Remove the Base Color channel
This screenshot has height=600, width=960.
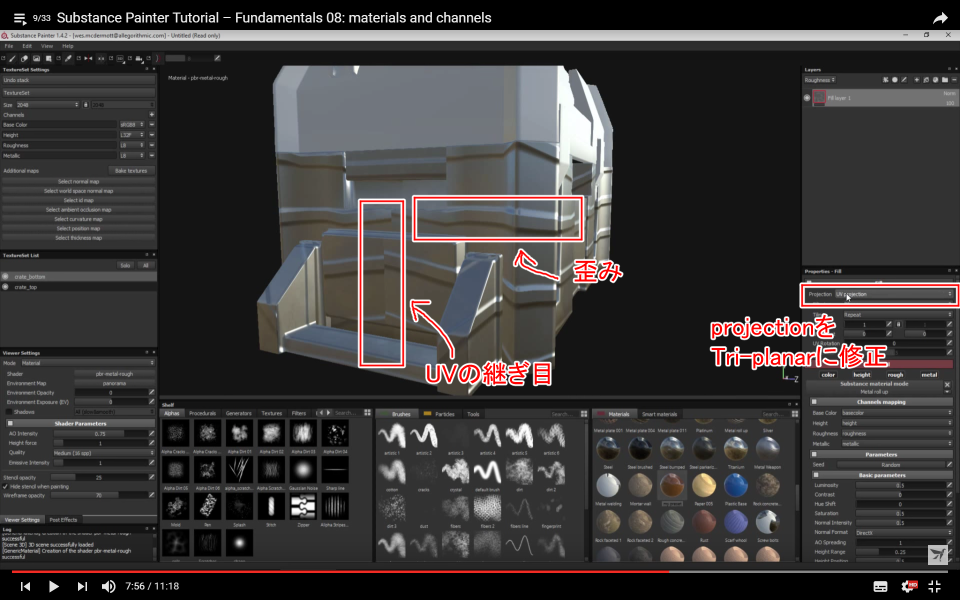tap(151, 125)
